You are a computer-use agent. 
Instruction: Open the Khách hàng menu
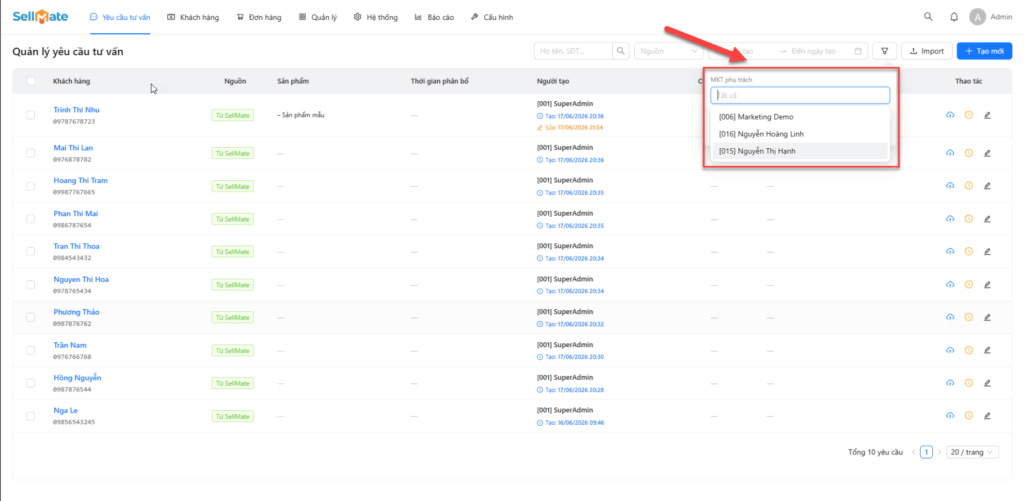(x=193, y=18)
